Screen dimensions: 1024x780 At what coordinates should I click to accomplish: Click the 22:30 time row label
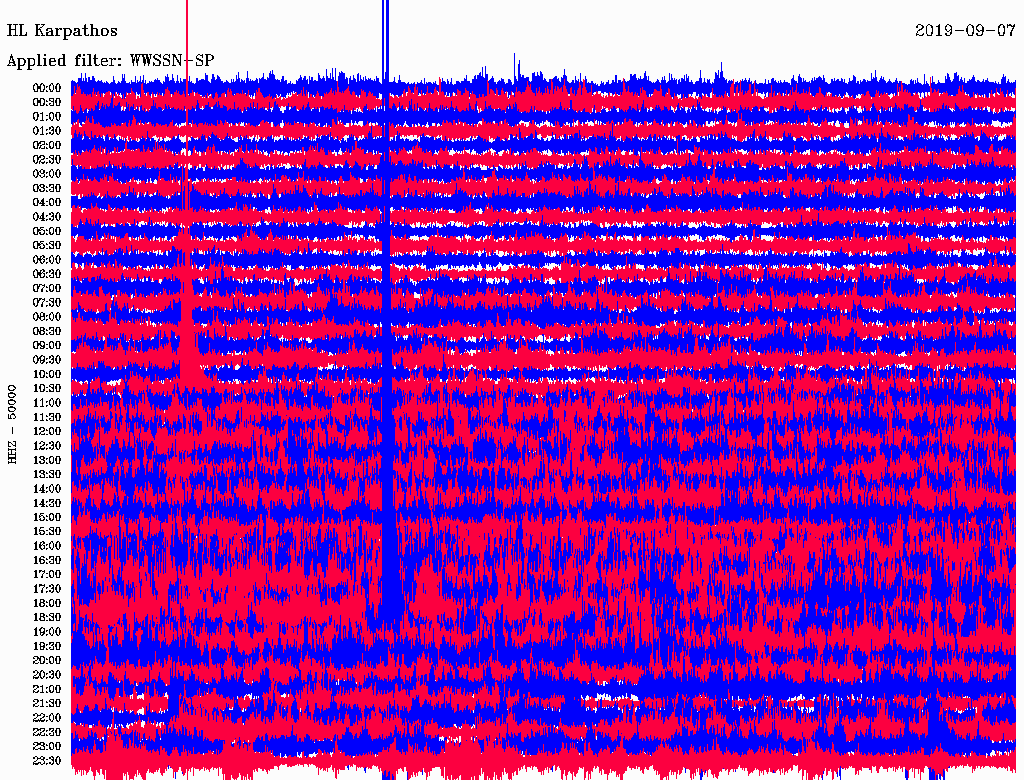pos(47,732)
